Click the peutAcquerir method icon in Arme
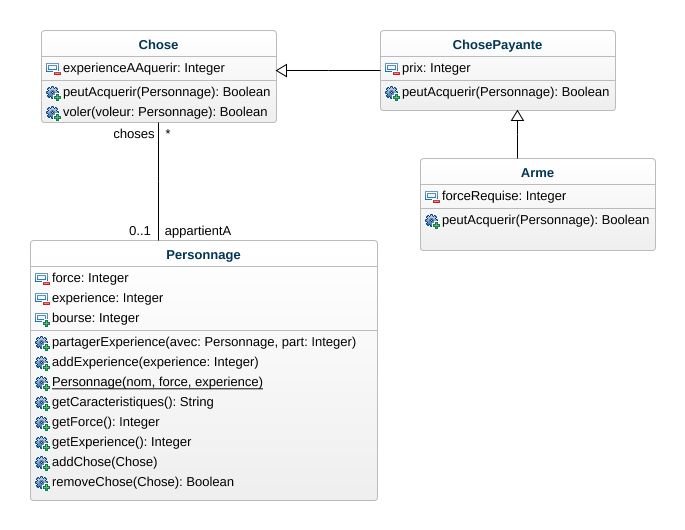This screenshot has height=530, width=685. [432, 220]
